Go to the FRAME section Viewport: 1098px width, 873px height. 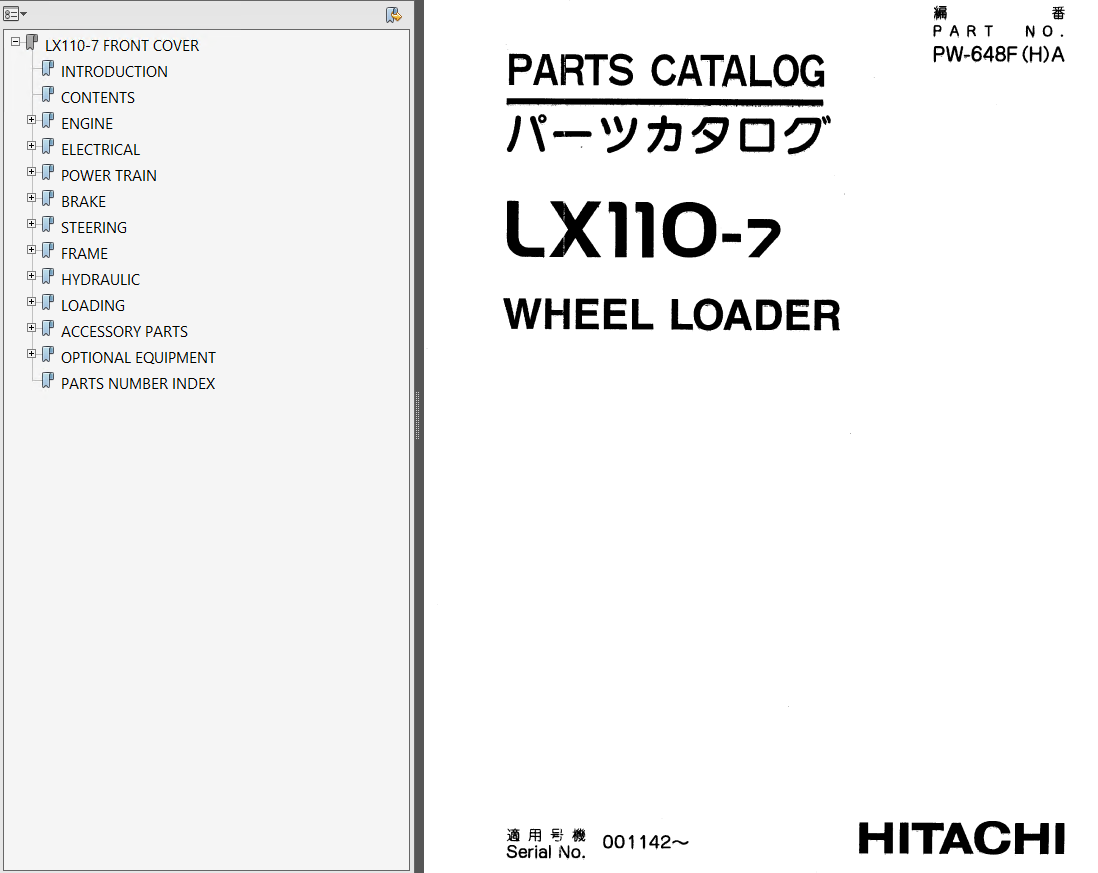[x=84, y=253]
